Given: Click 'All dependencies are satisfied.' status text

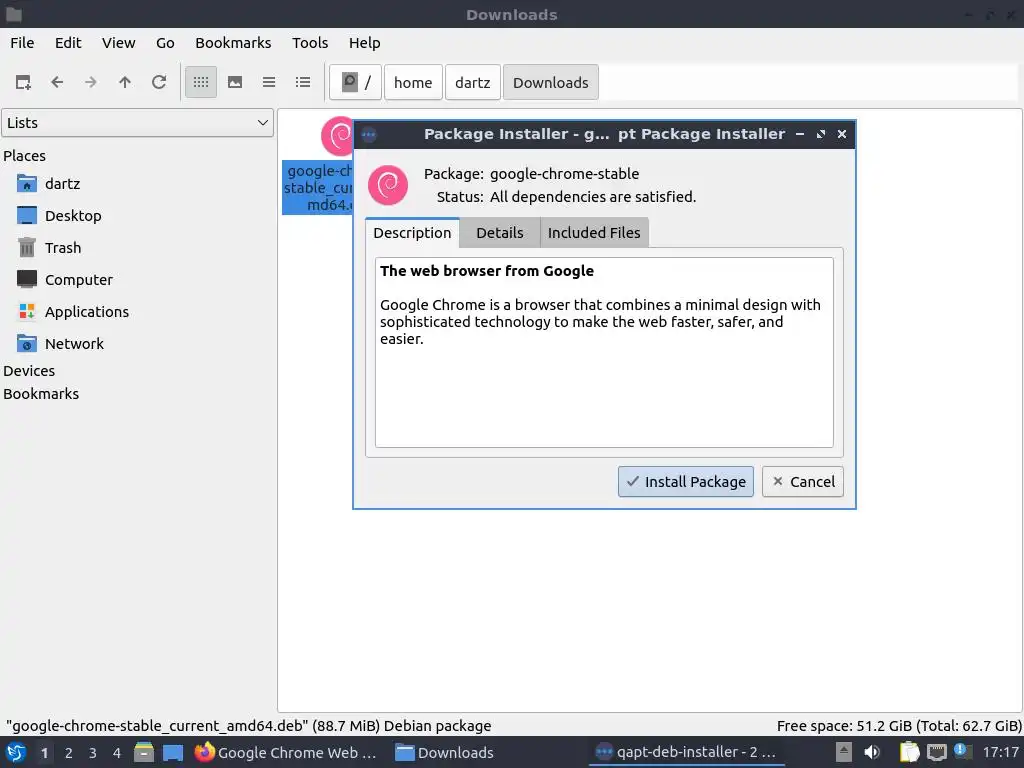Looking at the screenshot, I should coord(593,197).
